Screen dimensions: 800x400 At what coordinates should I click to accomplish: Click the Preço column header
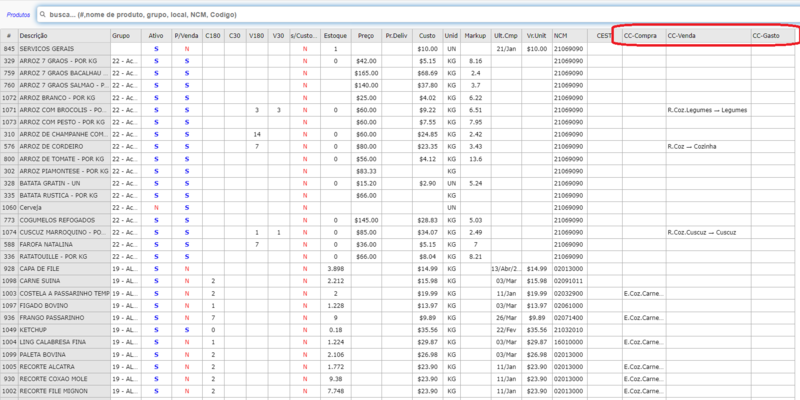click(366, 36)
